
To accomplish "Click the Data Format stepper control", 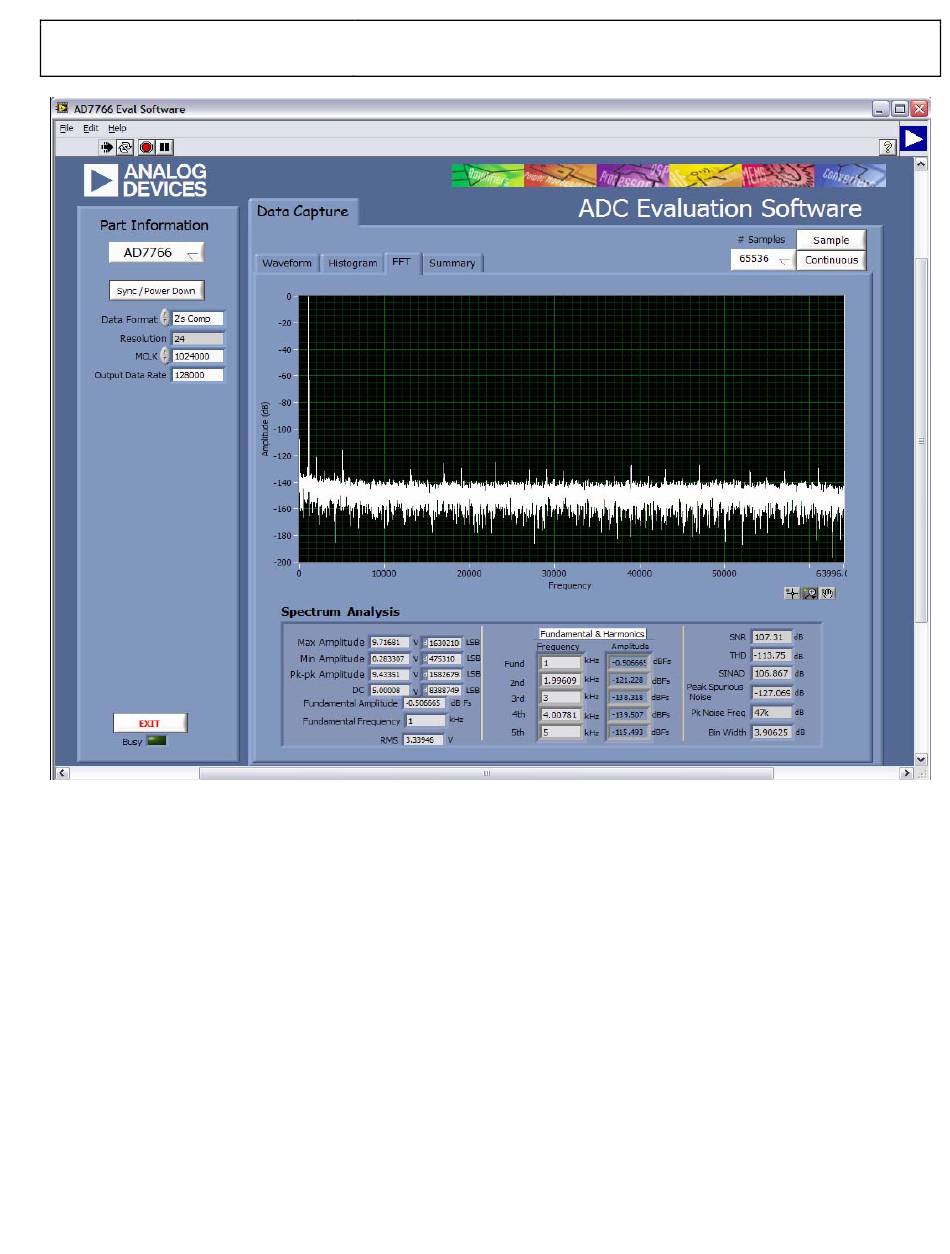I will (165, 319).
